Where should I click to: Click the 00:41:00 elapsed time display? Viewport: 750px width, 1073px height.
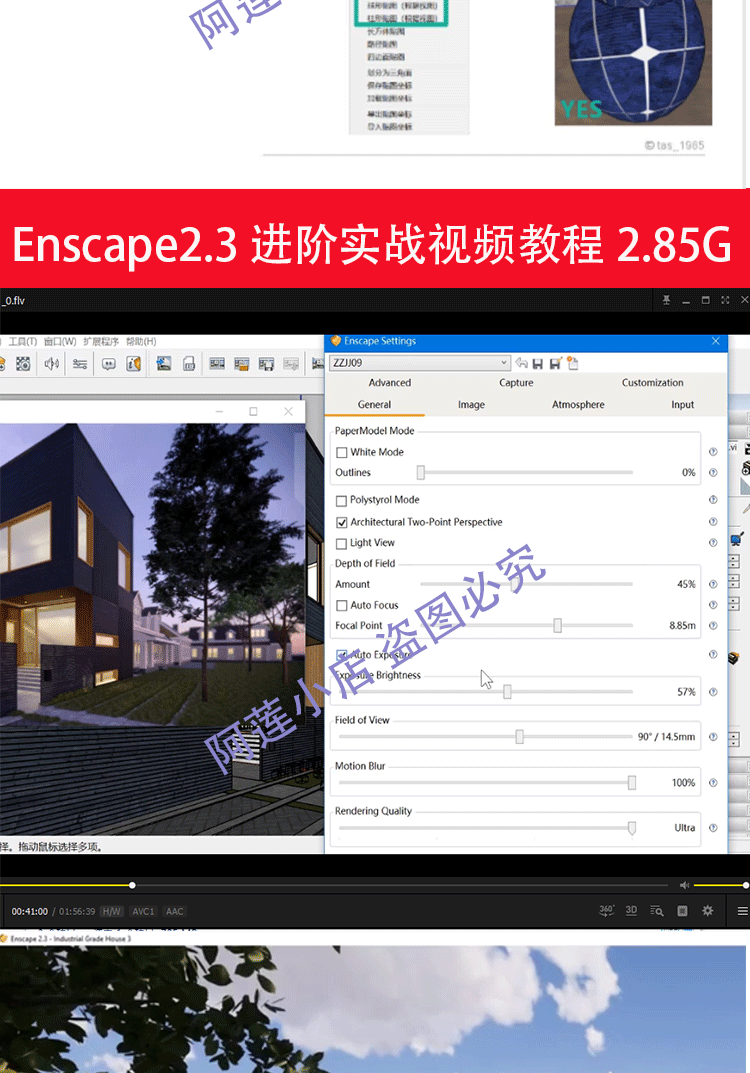pos(29,911)
